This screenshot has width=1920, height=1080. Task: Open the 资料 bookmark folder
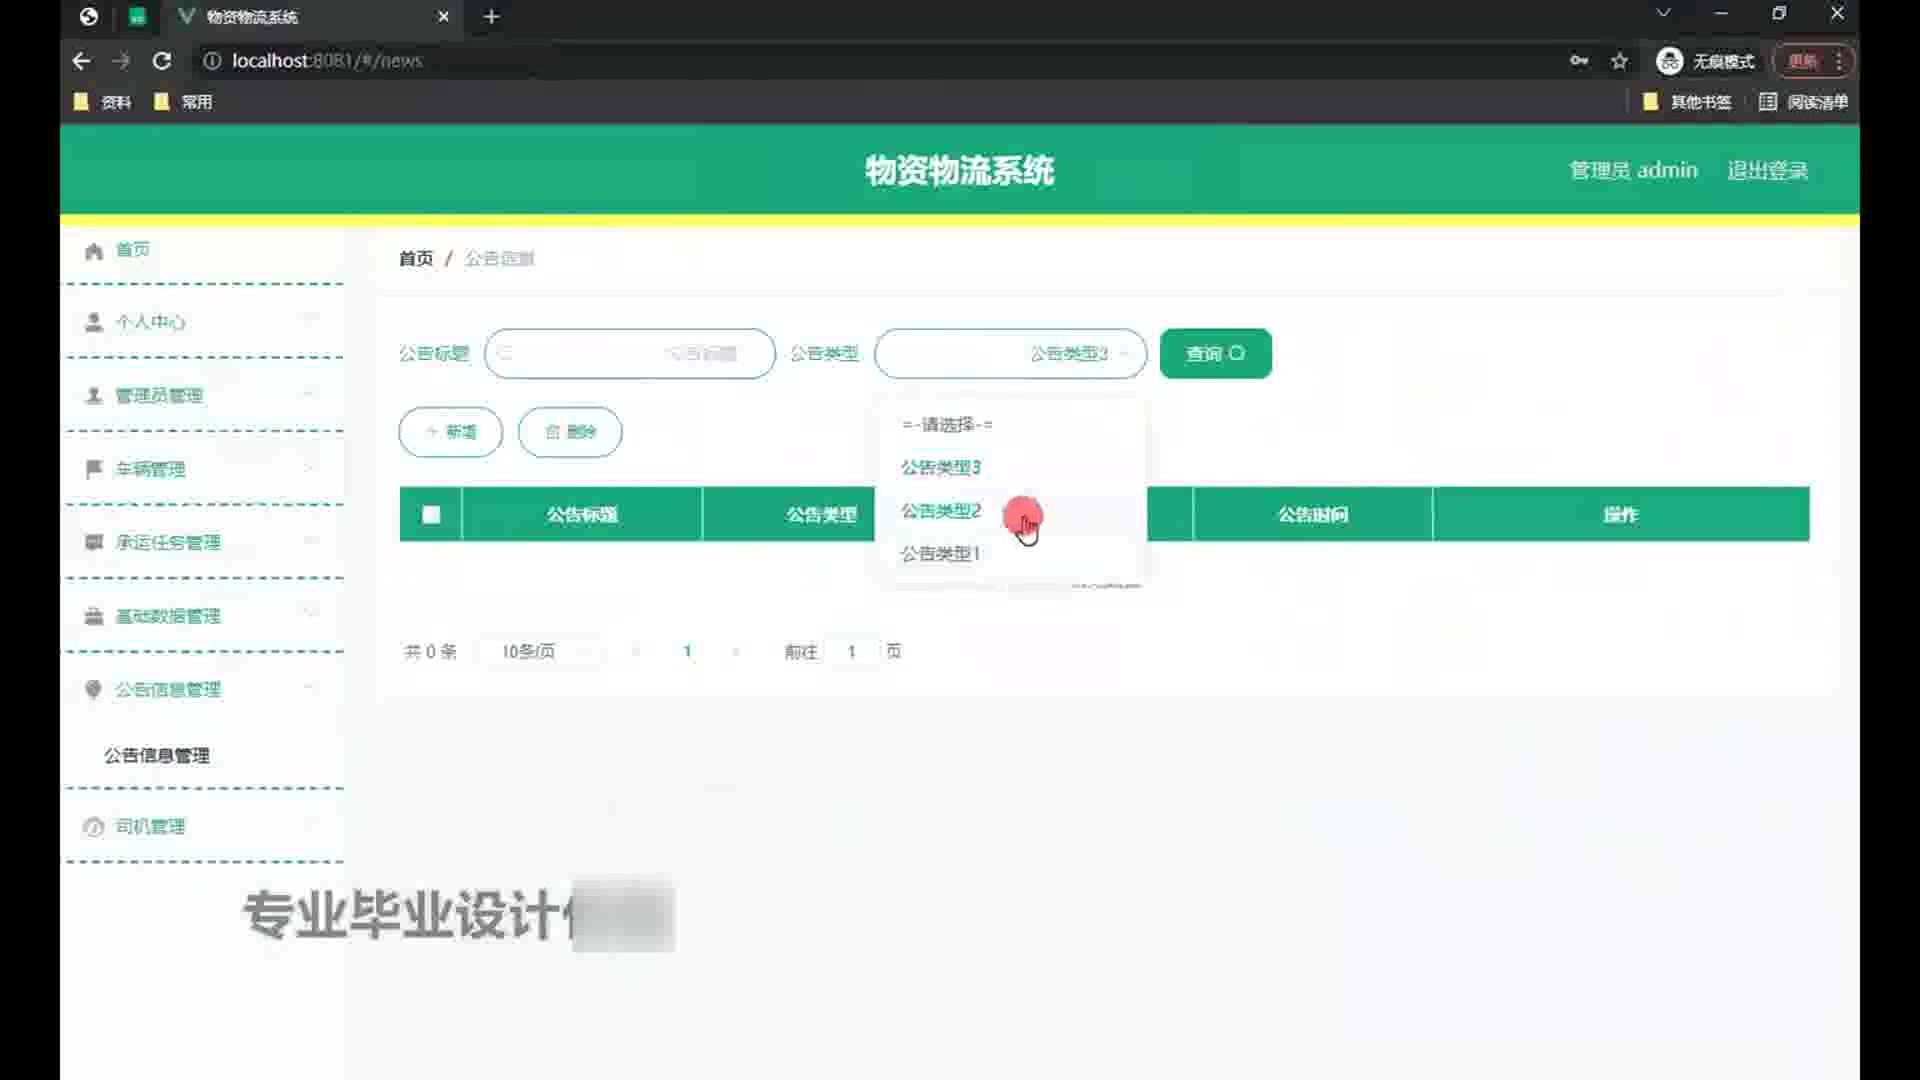coord(103,102)
